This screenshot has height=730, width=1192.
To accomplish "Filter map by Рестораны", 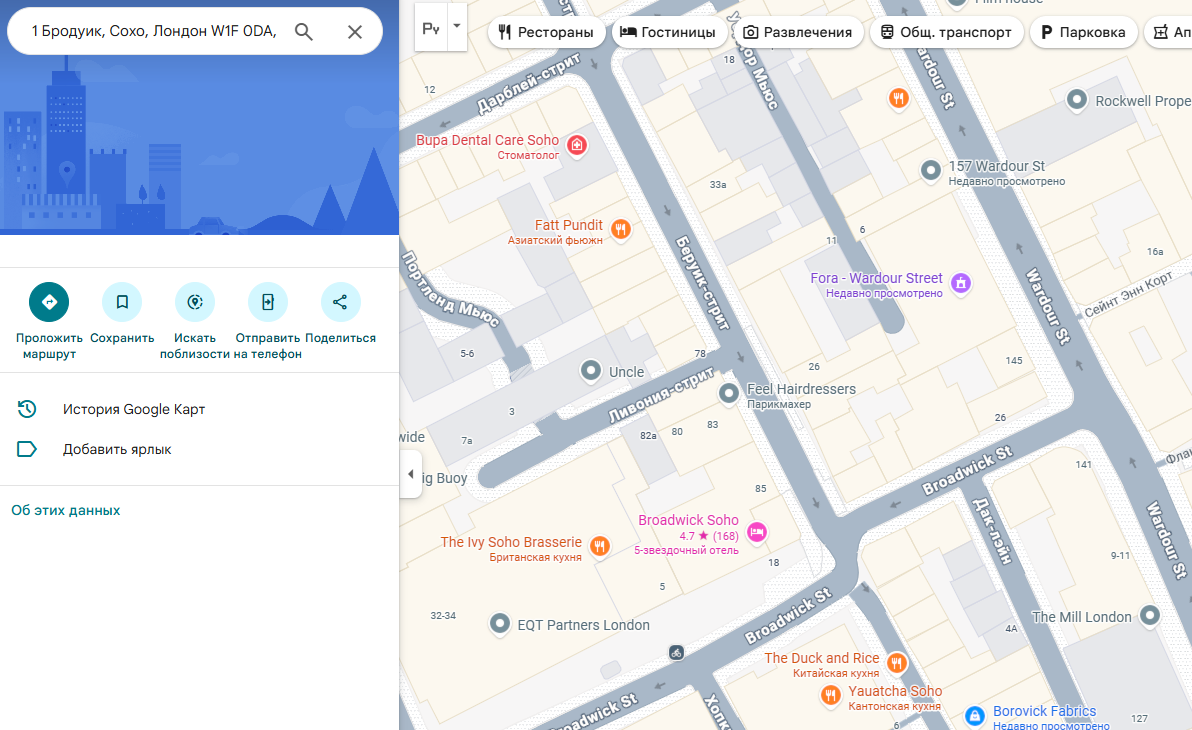I will point(546,32).
